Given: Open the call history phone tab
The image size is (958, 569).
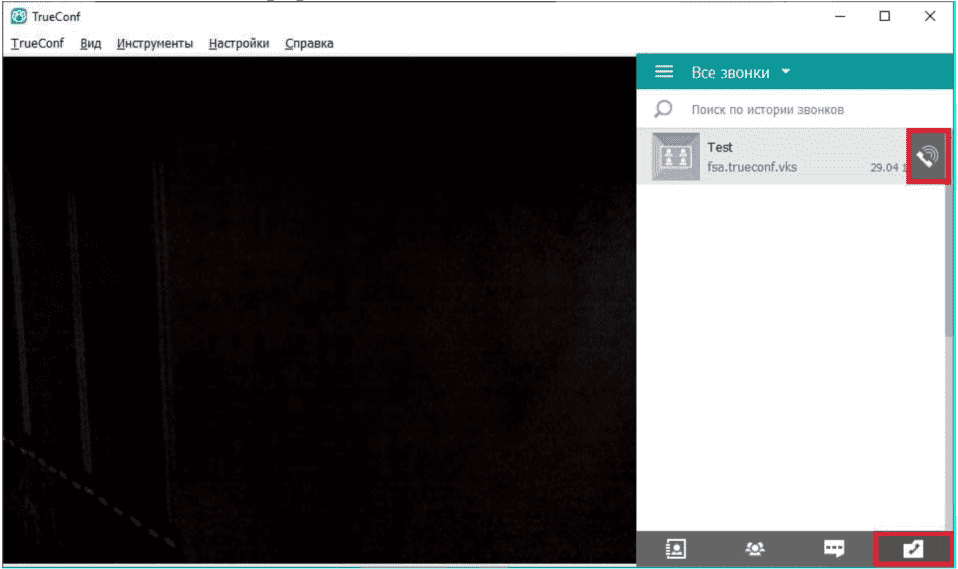Looking at the screenshot, I should point(913,548).
